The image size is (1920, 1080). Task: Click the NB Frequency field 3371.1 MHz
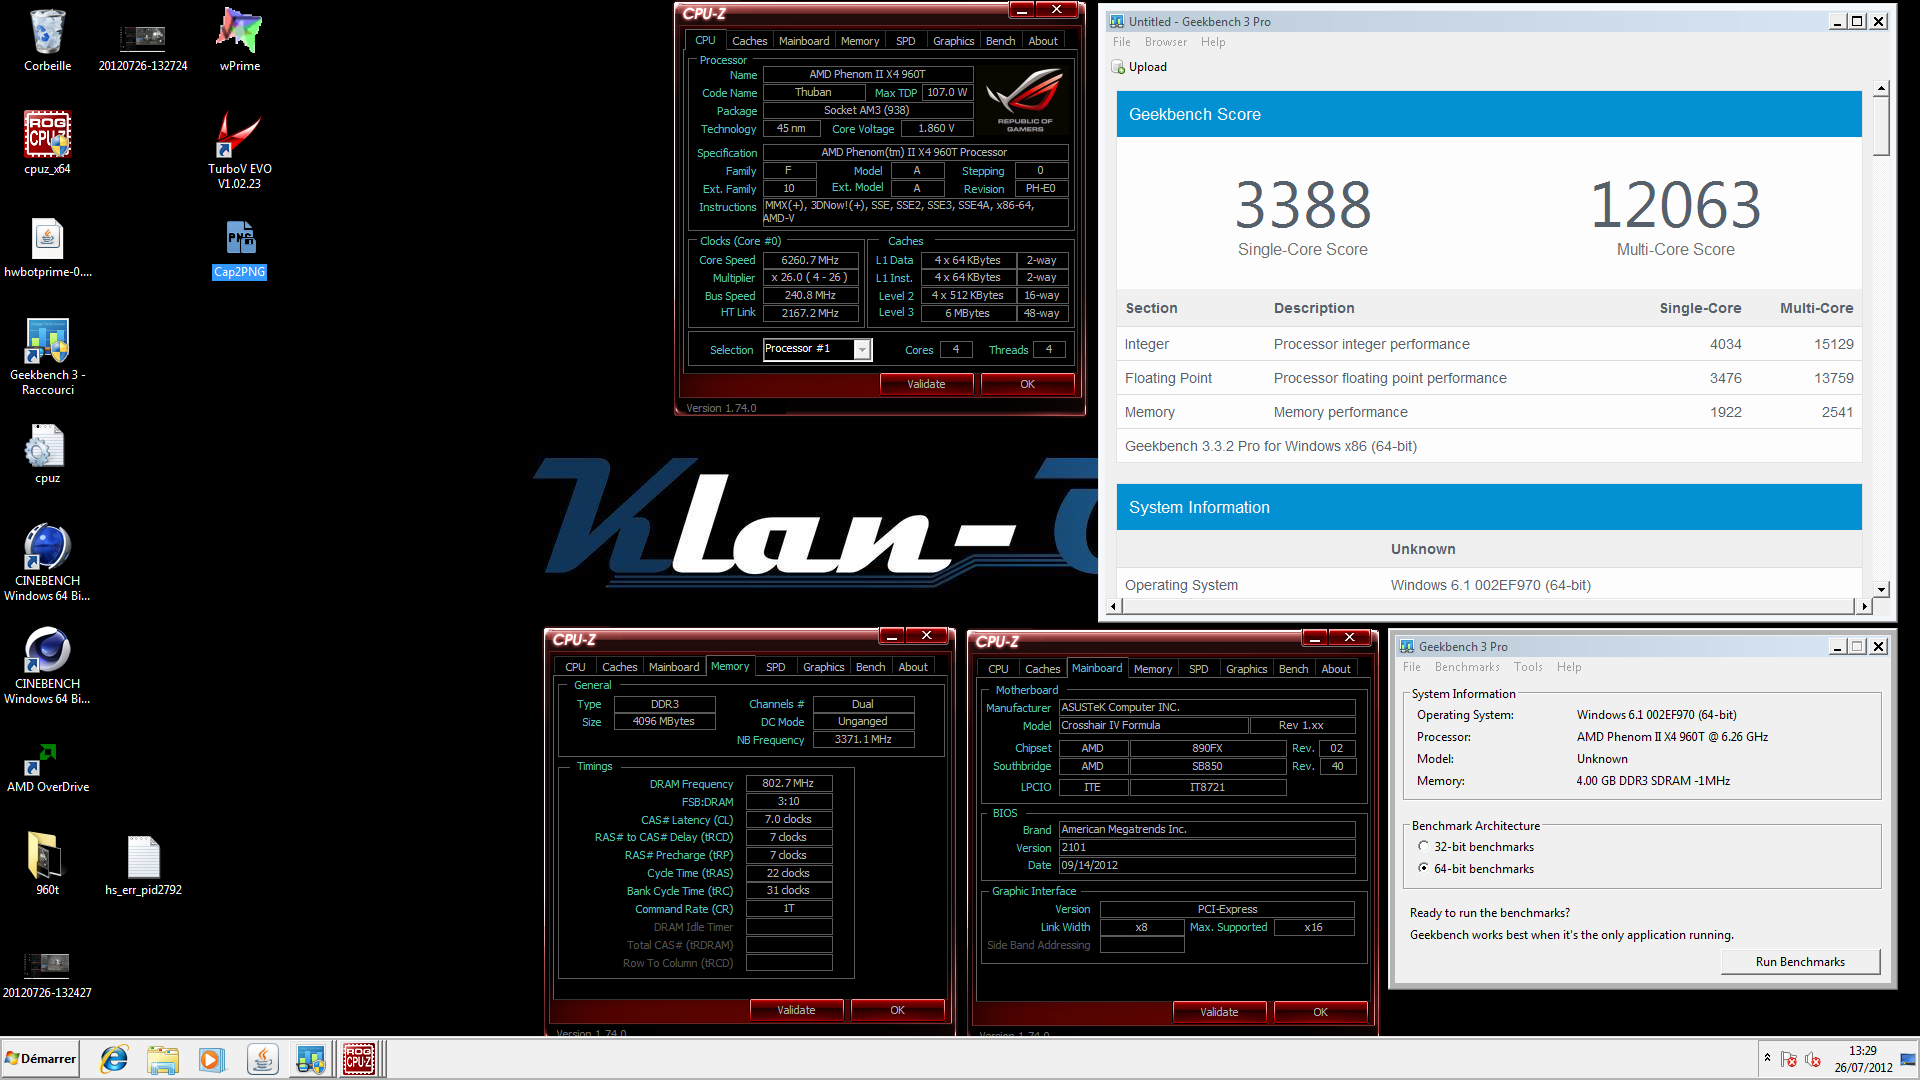click(x=862, y=740)
